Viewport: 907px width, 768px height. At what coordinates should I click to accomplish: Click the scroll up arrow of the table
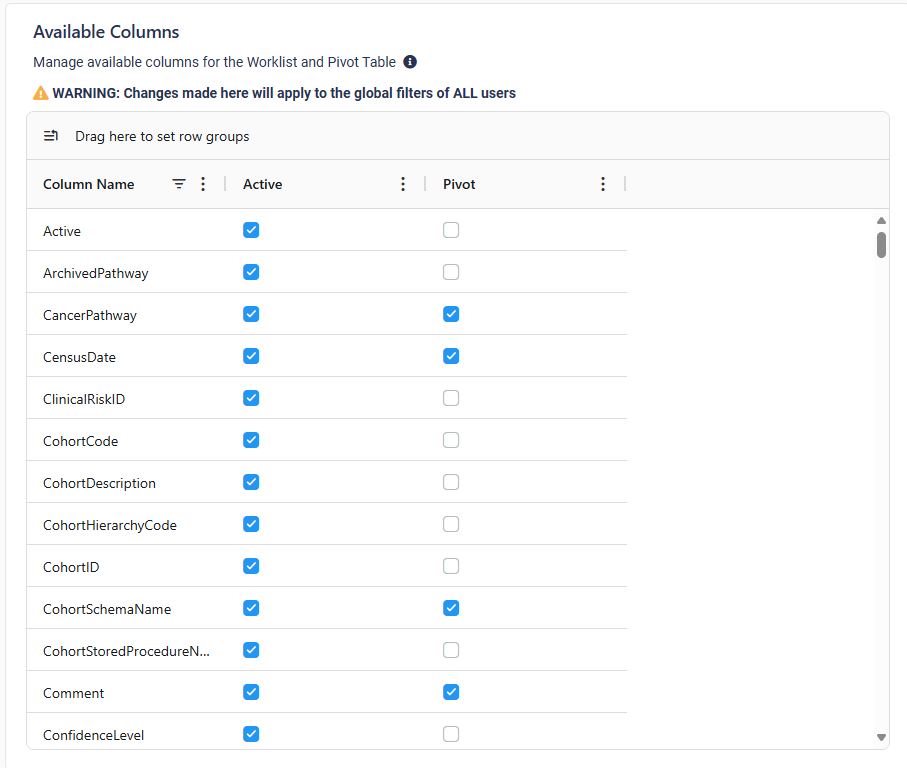coord(881,220)
